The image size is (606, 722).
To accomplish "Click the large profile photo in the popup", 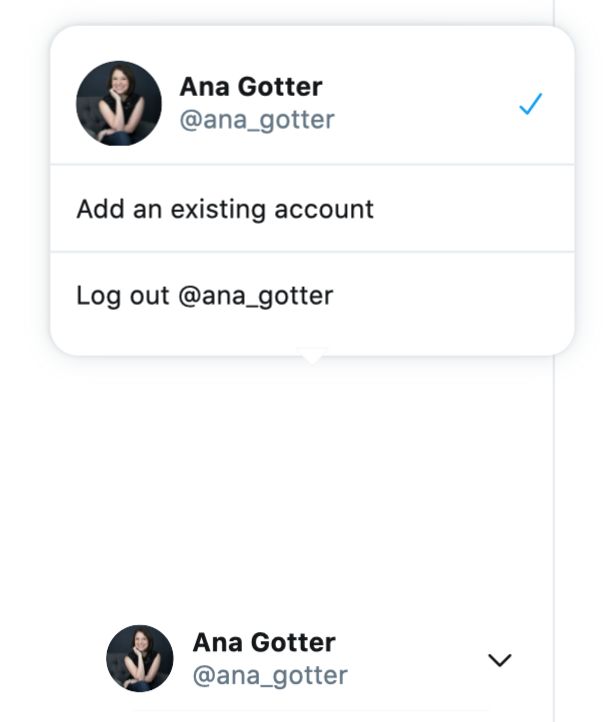I will (119, 103).
